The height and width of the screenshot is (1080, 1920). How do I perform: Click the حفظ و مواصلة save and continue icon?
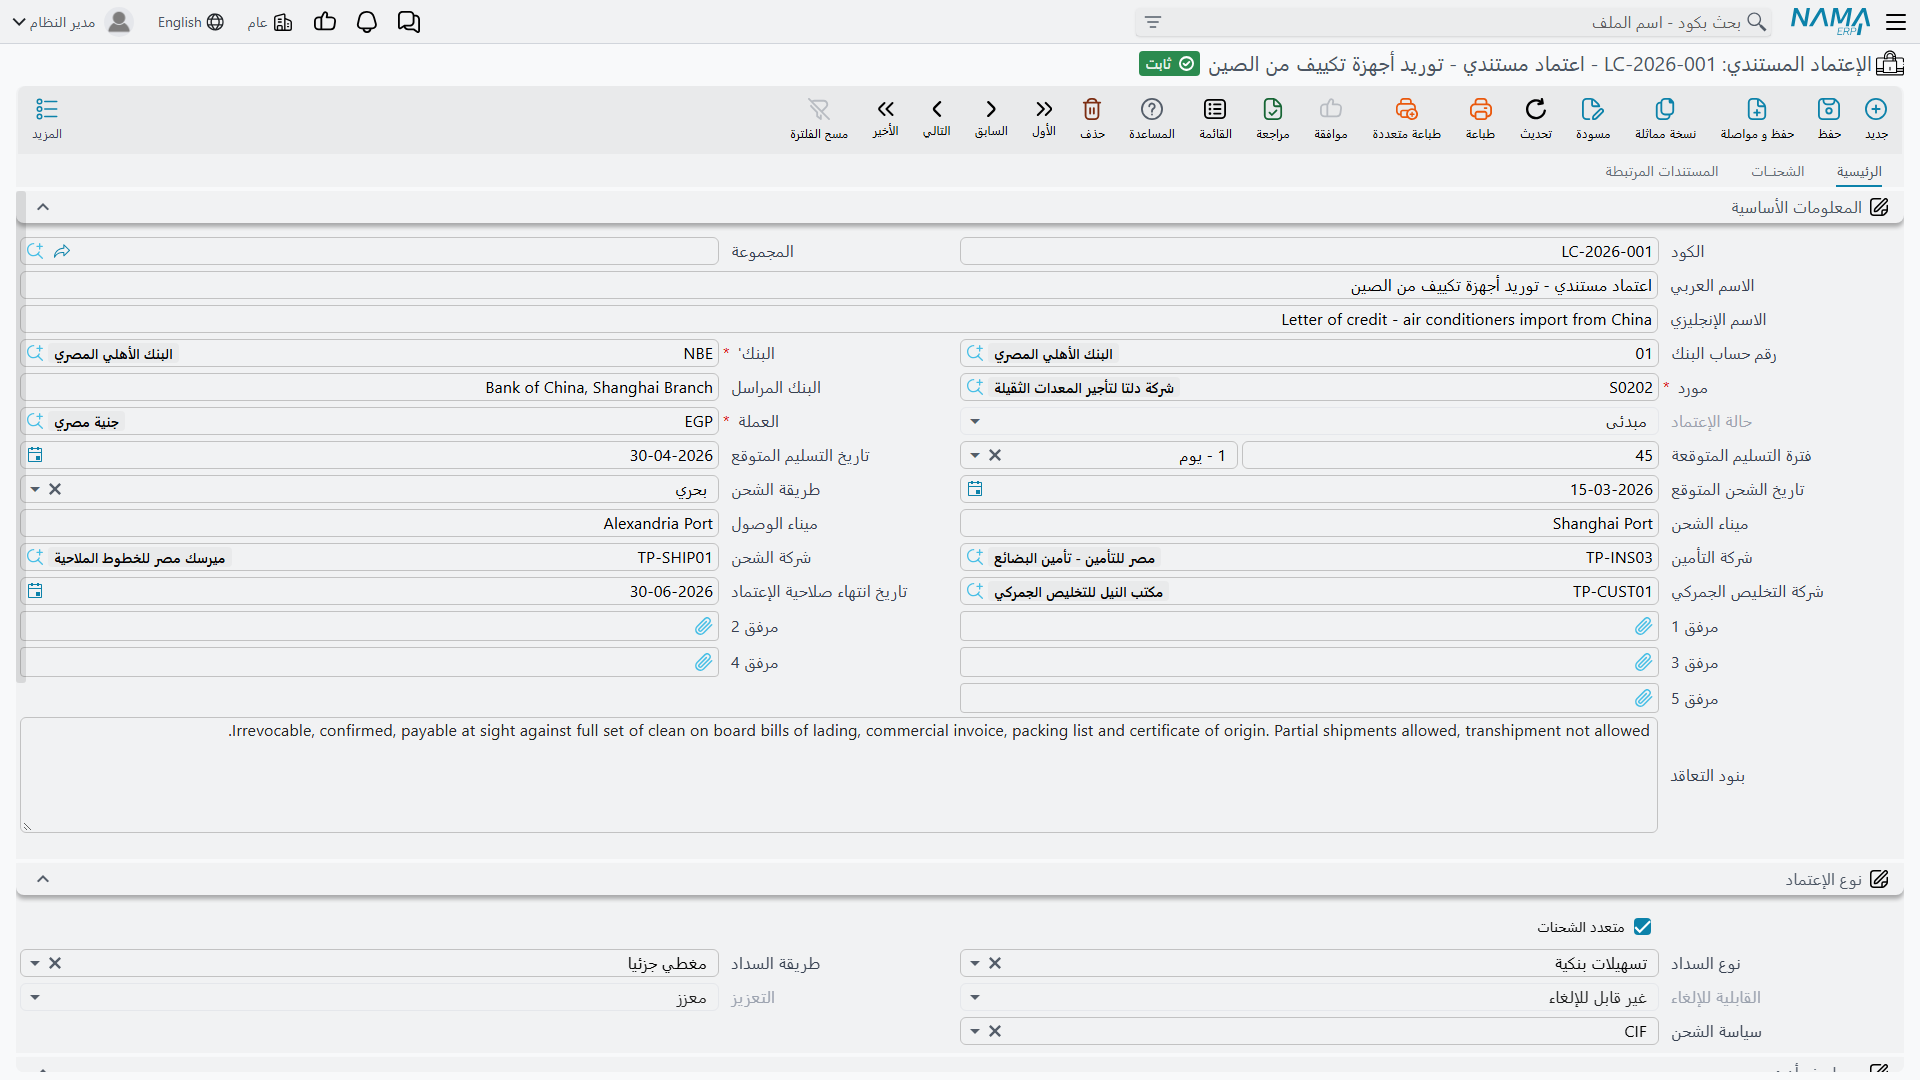point(1757,109)
